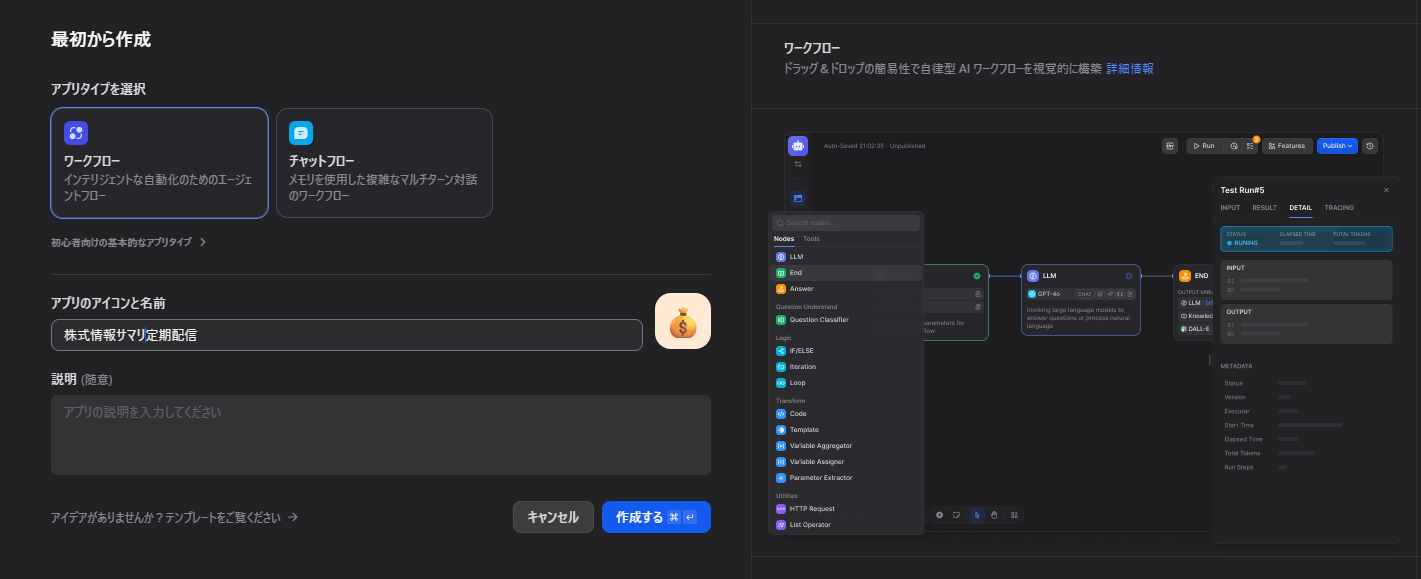Image resolution: width=1421 pixels, height=579 pixels.
Task: Click the End node icon in the node list
Action: click(x=781, y=273)
